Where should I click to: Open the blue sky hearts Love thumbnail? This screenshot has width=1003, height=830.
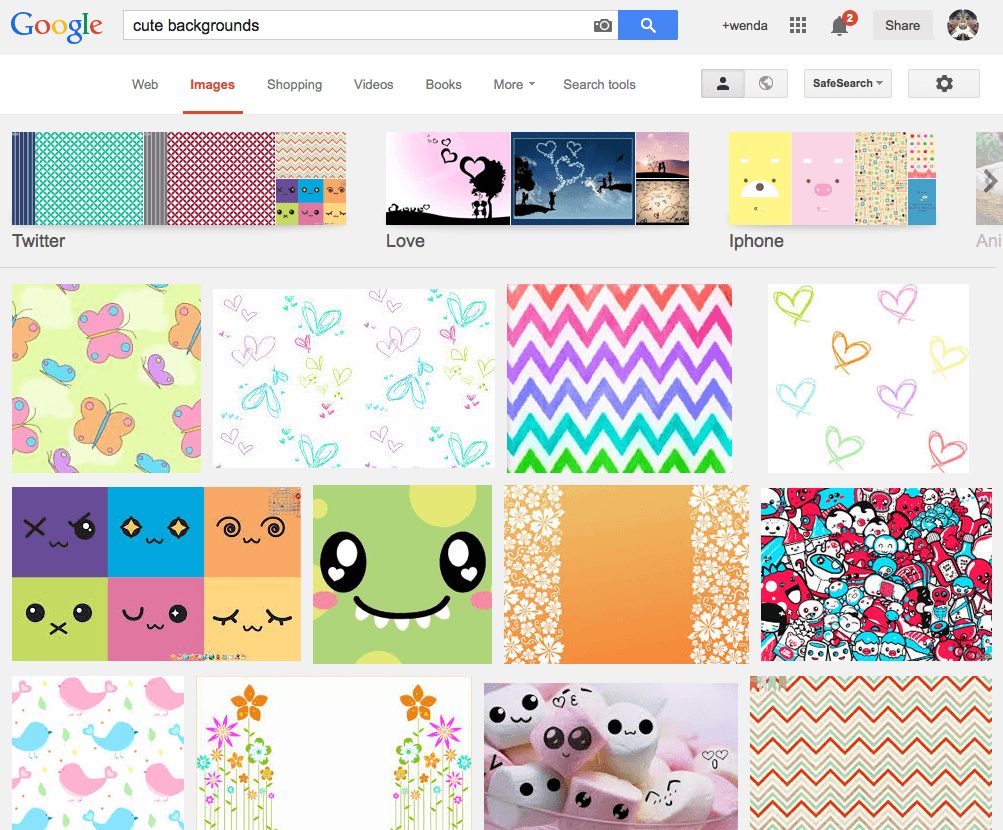pyautogui.click(x=573, y=178)
